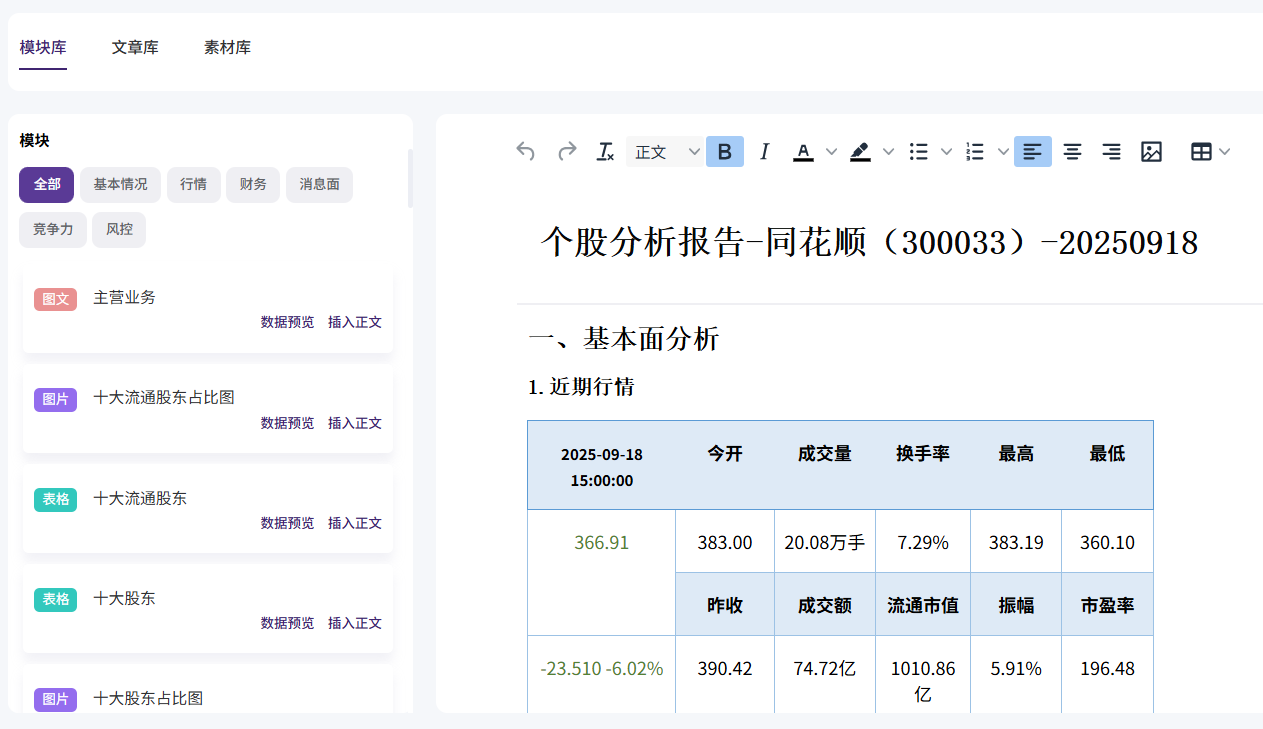Image resolution: width=1263 pixels, height=729 pixels.
Task: Preview data for 主营业务 module
Action: coord(287,322)
